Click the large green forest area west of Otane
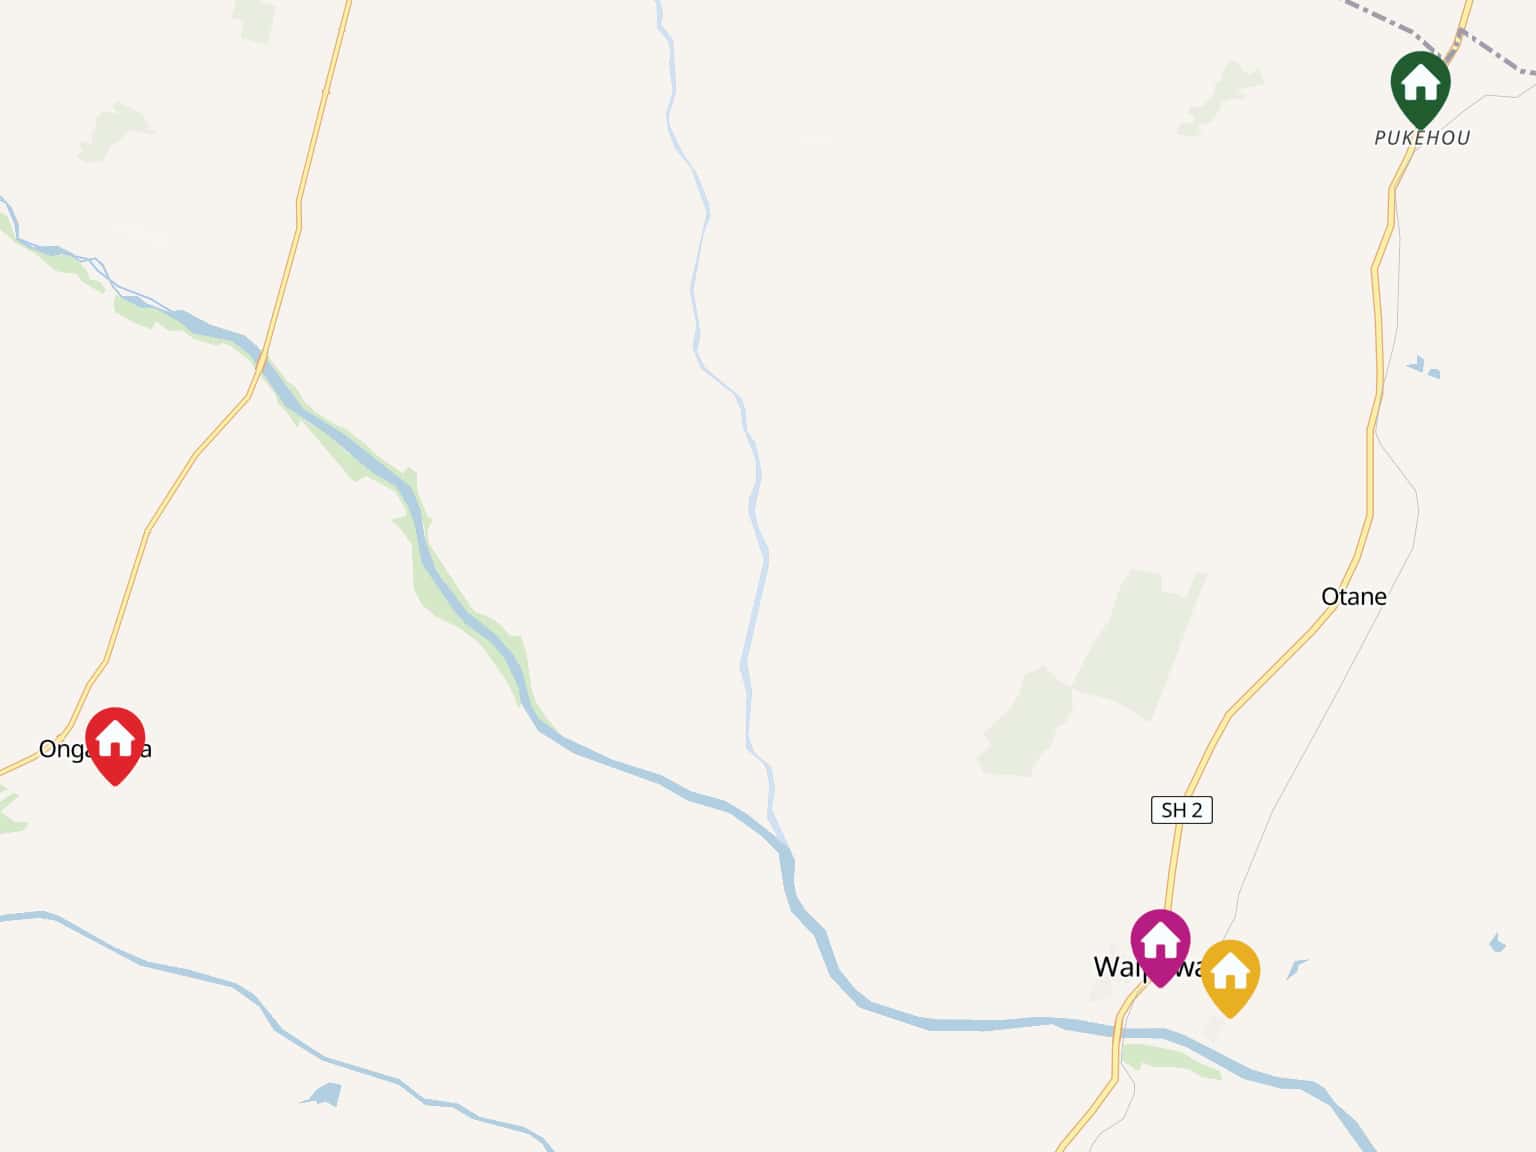This screenshot has height=1152, width=1536. (1100, 670)
